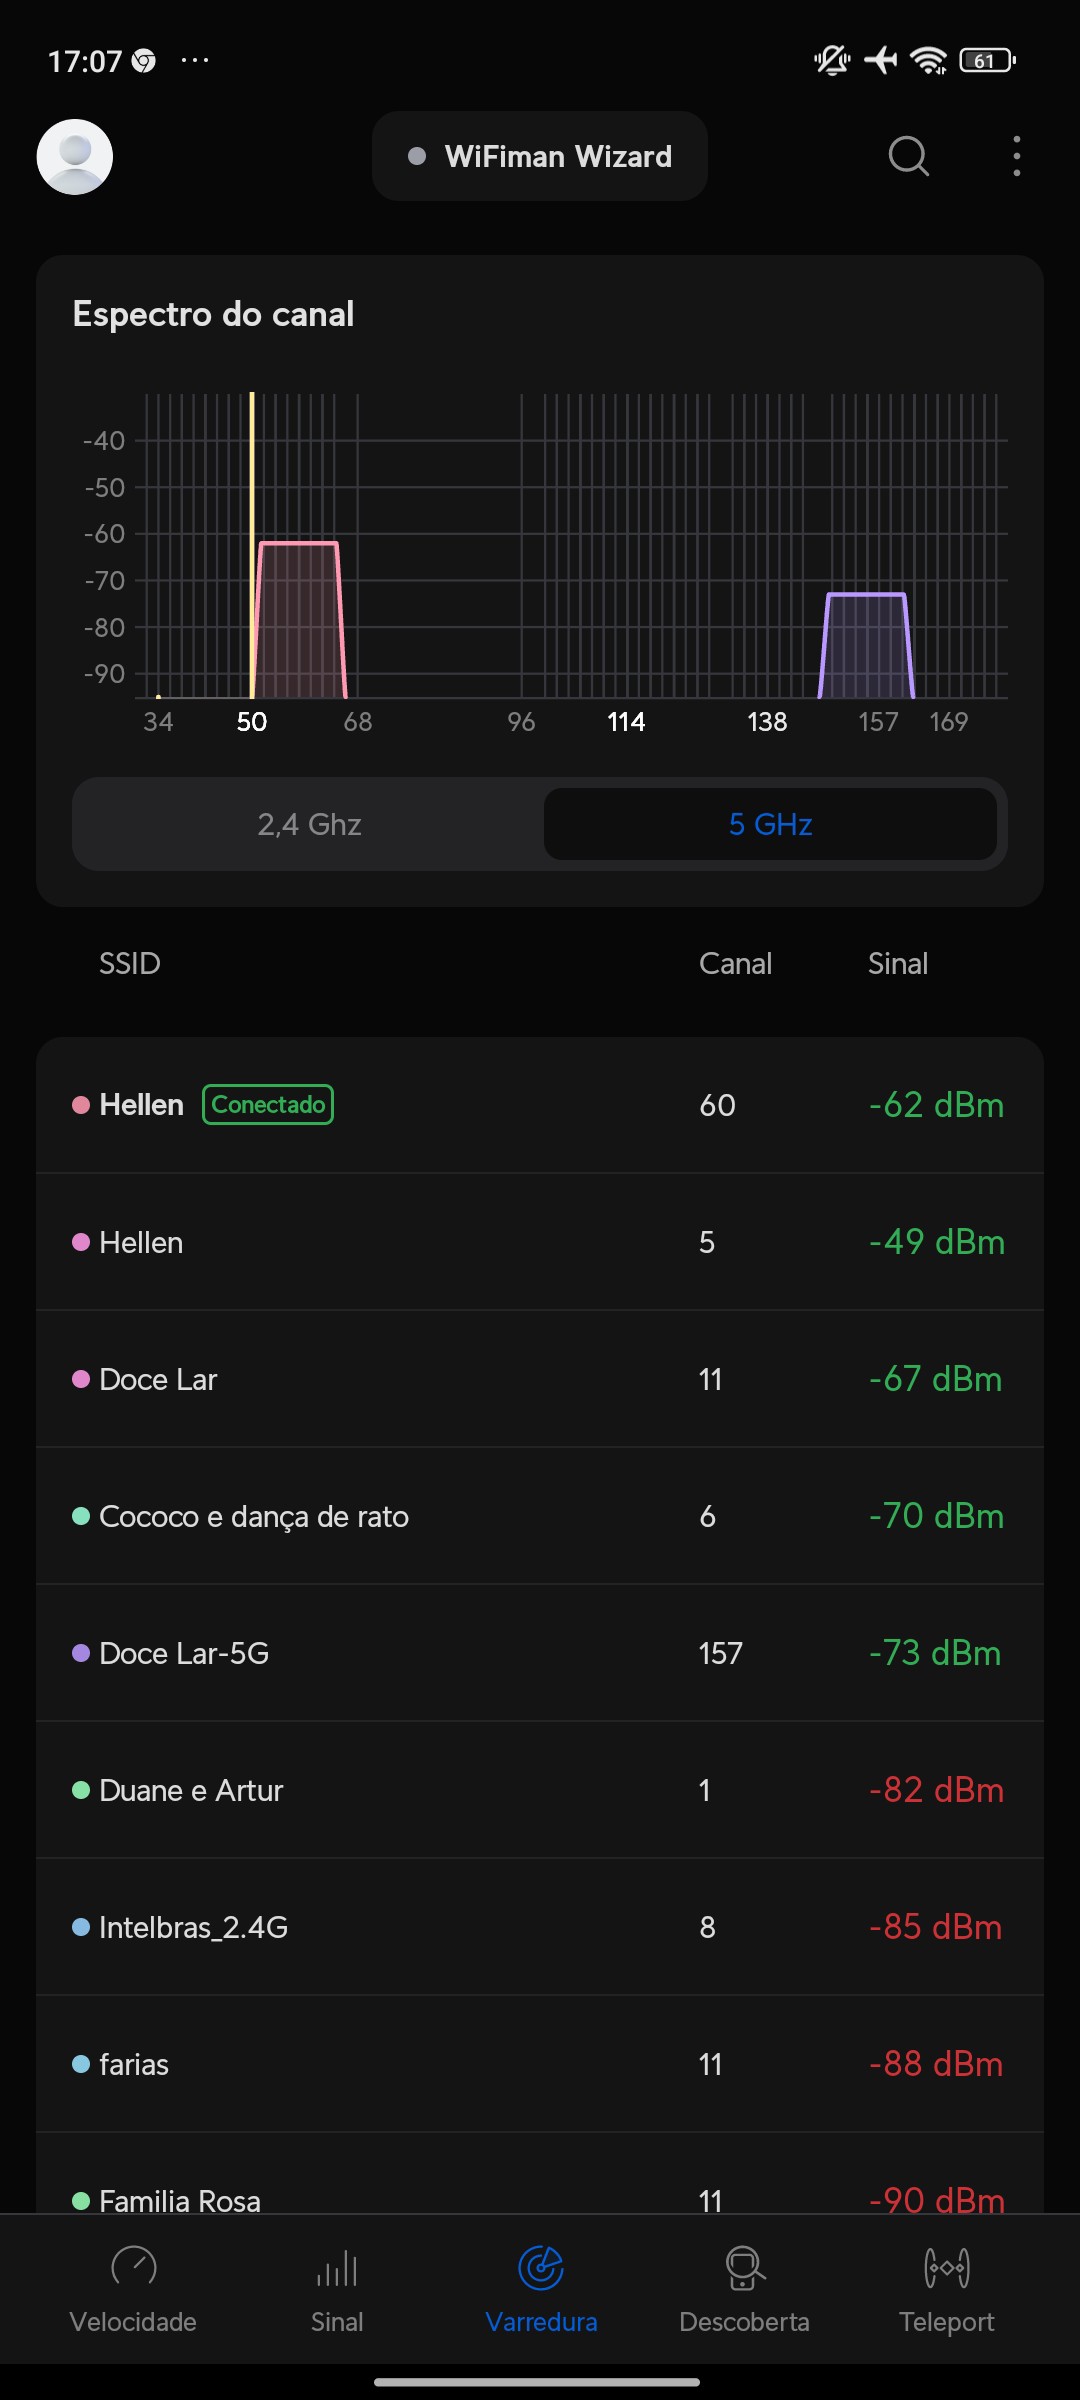The height and width of the screenshot is (2400, 1080).
Task: Click the SSID column header
Action: (129, 964)
